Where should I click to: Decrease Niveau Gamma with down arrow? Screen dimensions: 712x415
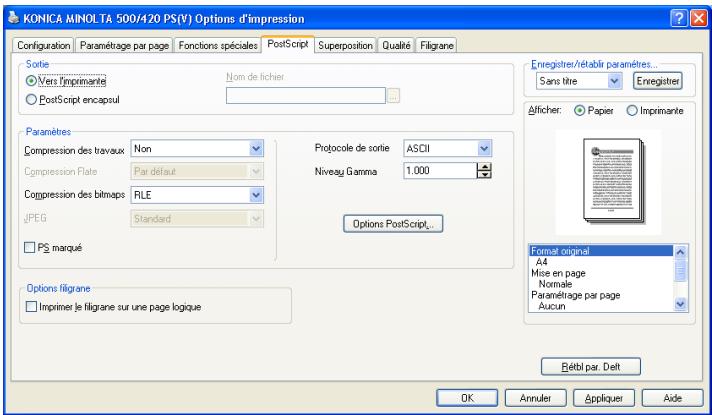tap(485, 175)
